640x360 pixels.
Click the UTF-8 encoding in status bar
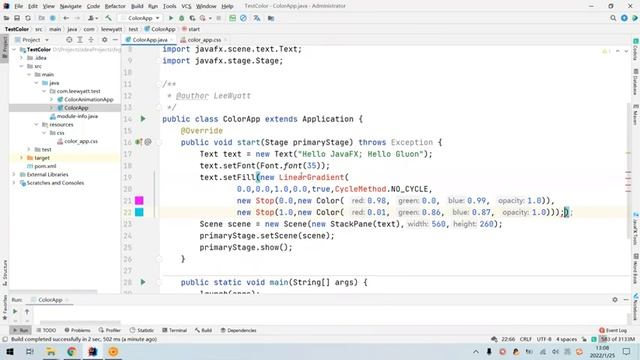[x=544, y=339]
